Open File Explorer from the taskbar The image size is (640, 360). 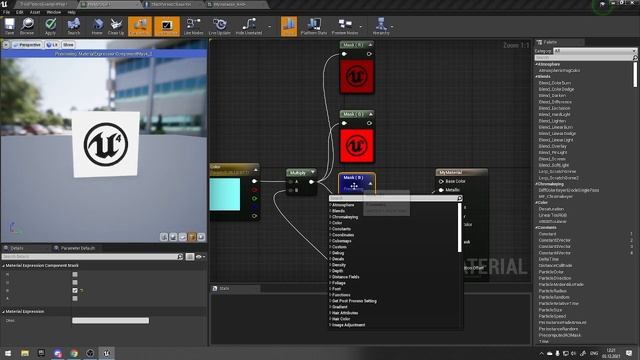25,353
